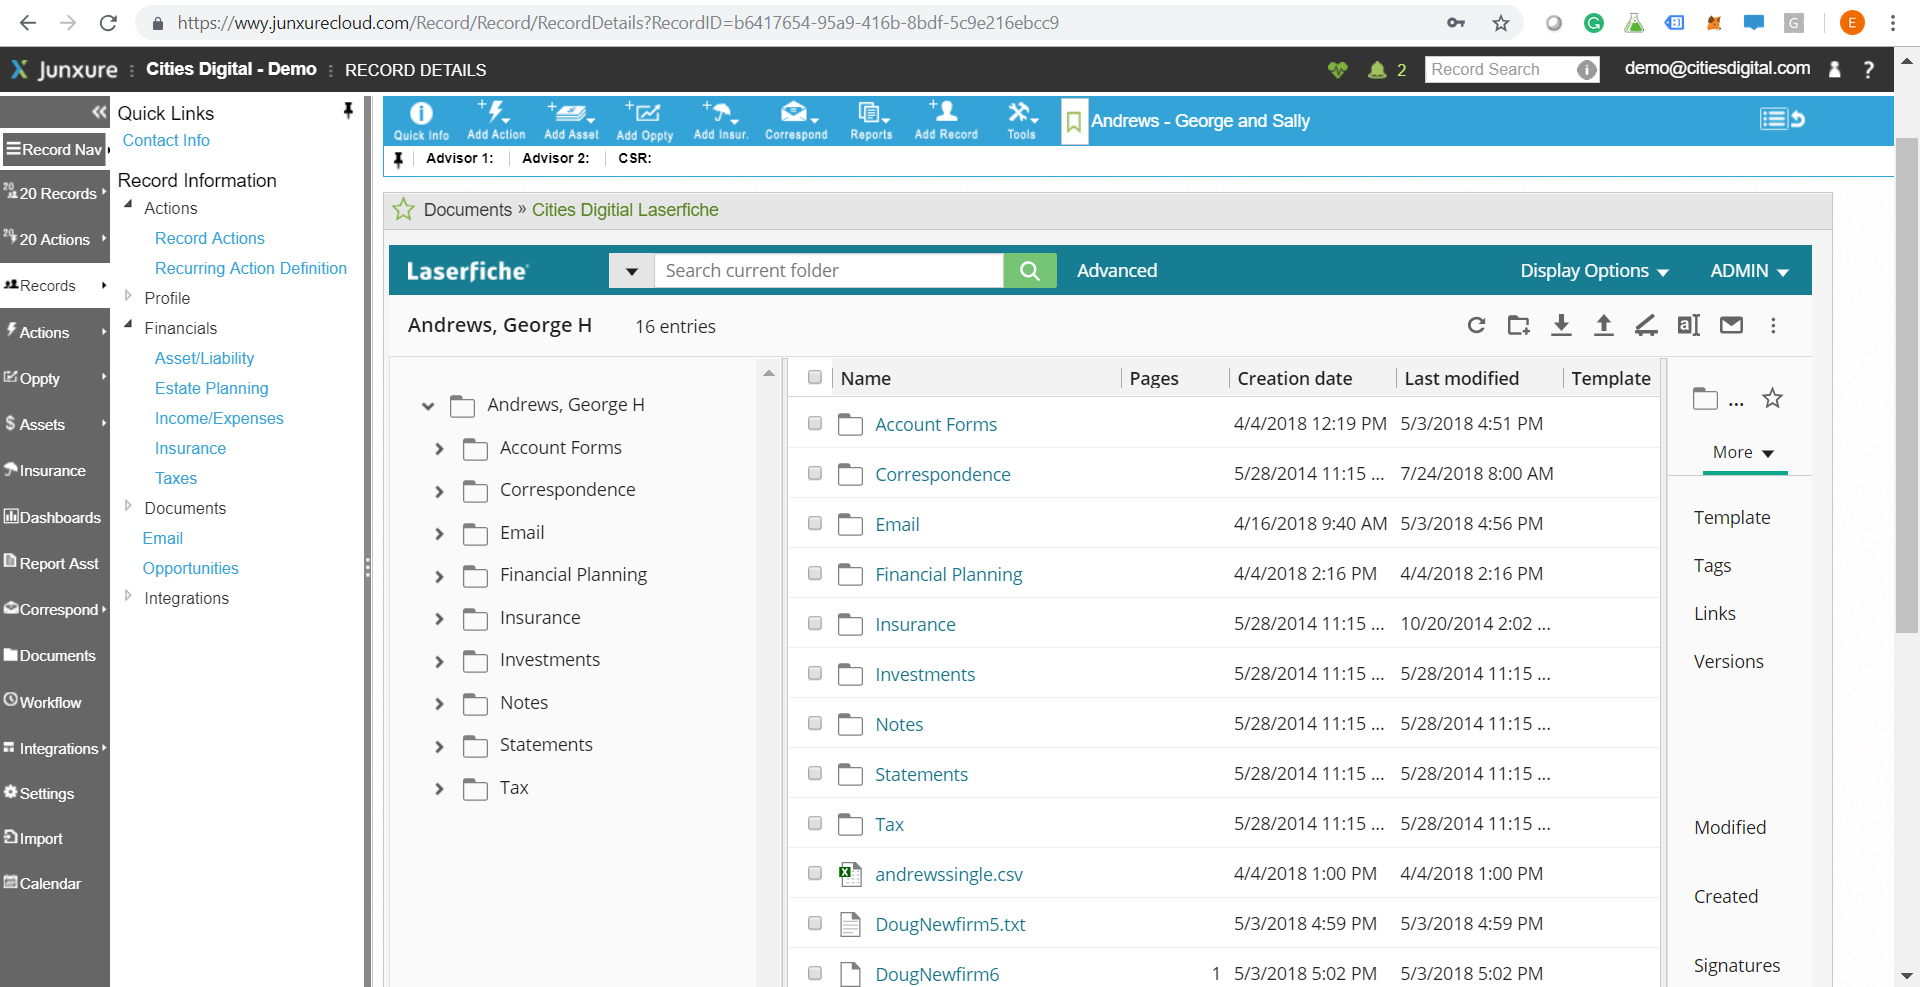This screenshot has height=987, width=1920.
Task: Check the Financial Planning row checkbox
Action: (815, 573)
